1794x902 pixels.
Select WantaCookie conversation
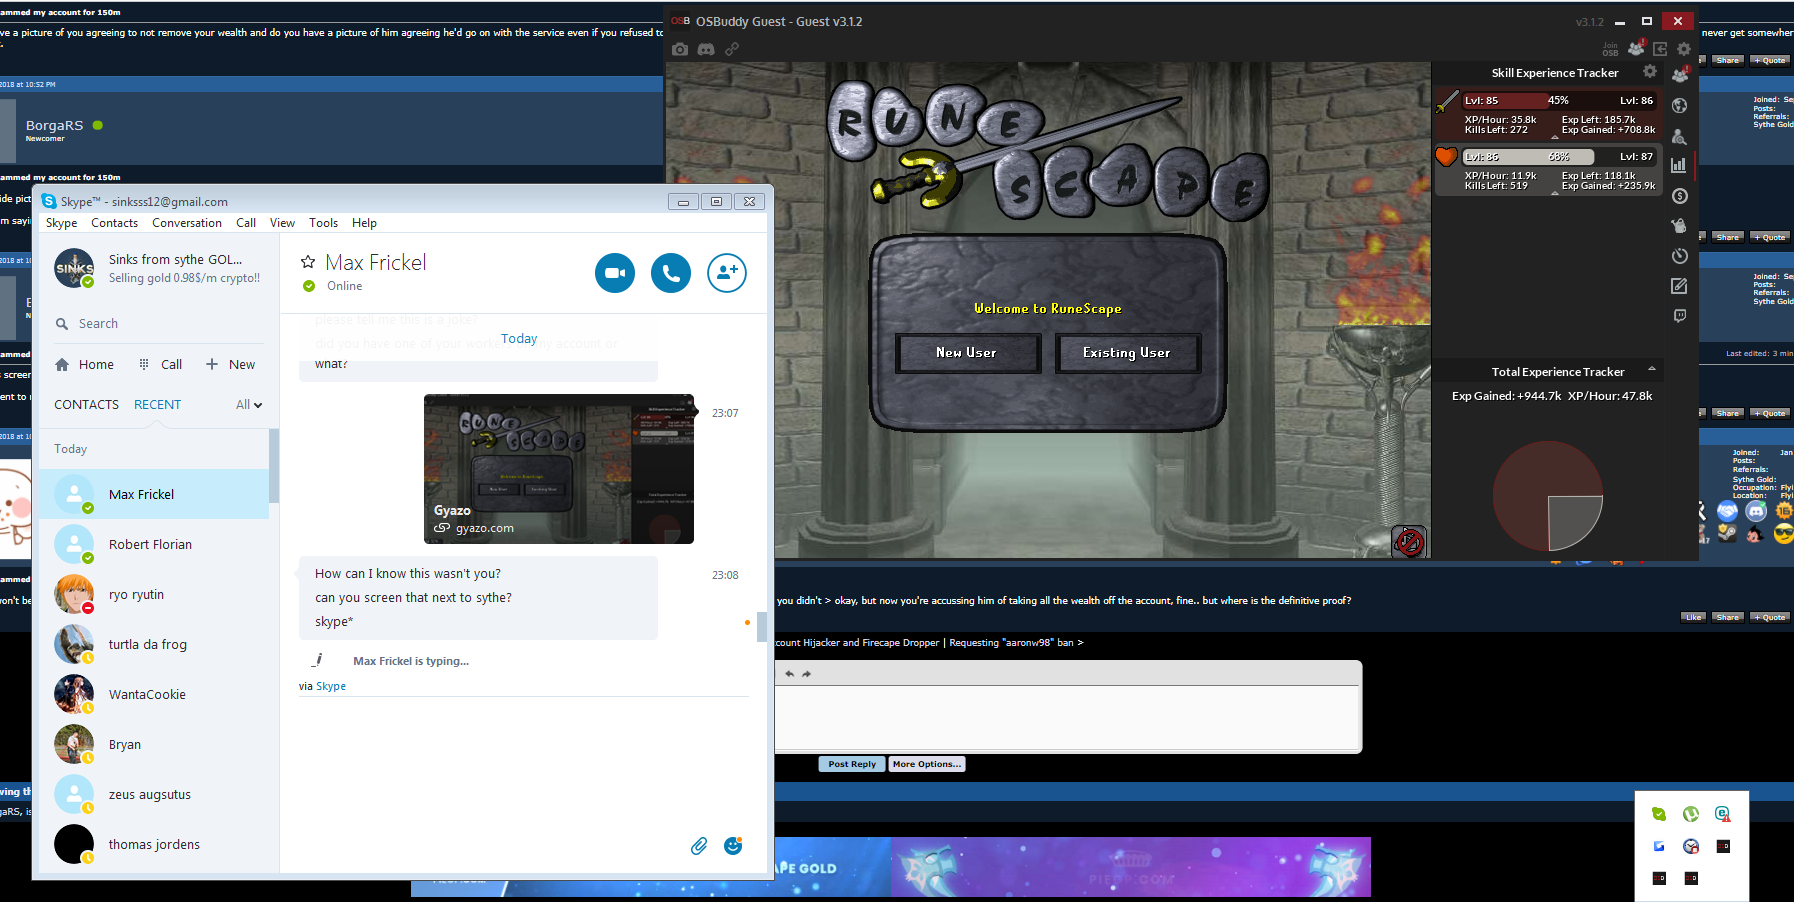[x=154, y=694]
